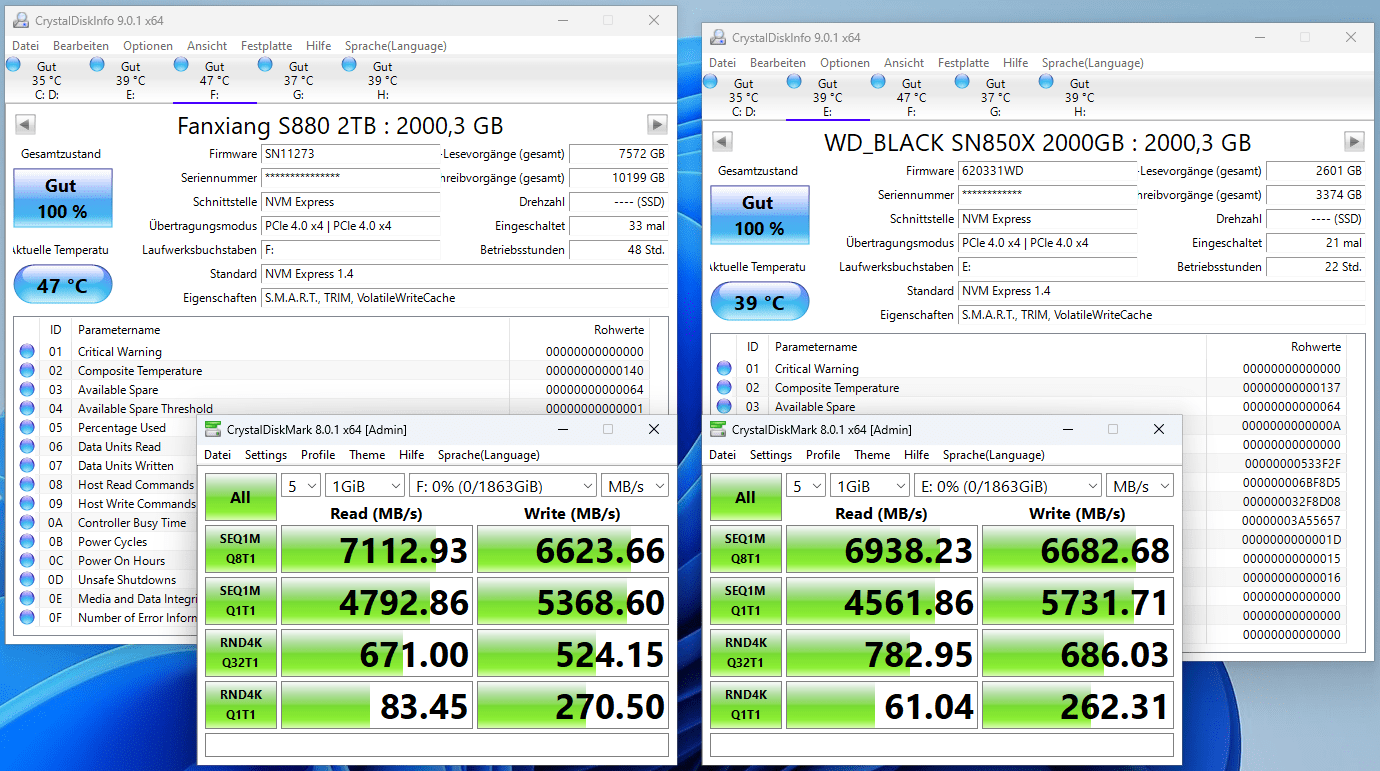Open Profile menu in F: CrystalDiskMark
Image resolution: width=1380 pixels, height=771 pixels.
pos(318,455)
